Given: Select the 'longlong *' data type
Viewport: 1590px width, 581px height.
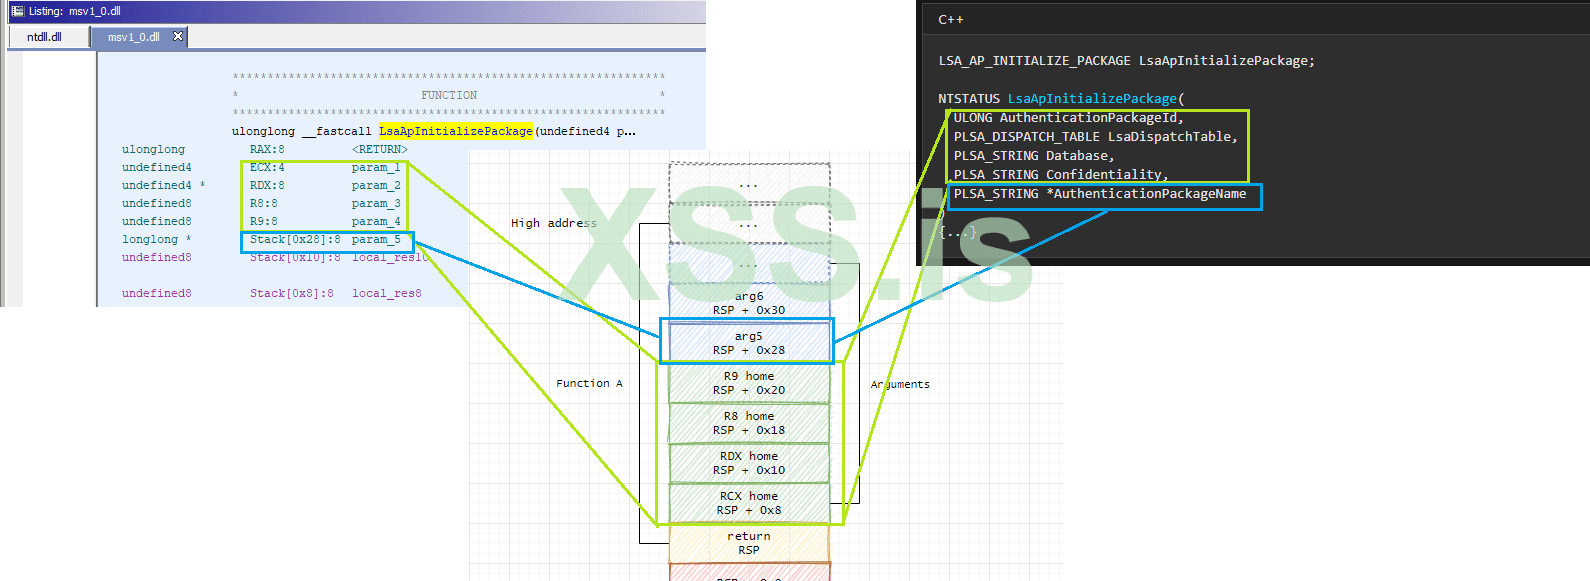Looking at the screenshot, I should tap(157, 239).
